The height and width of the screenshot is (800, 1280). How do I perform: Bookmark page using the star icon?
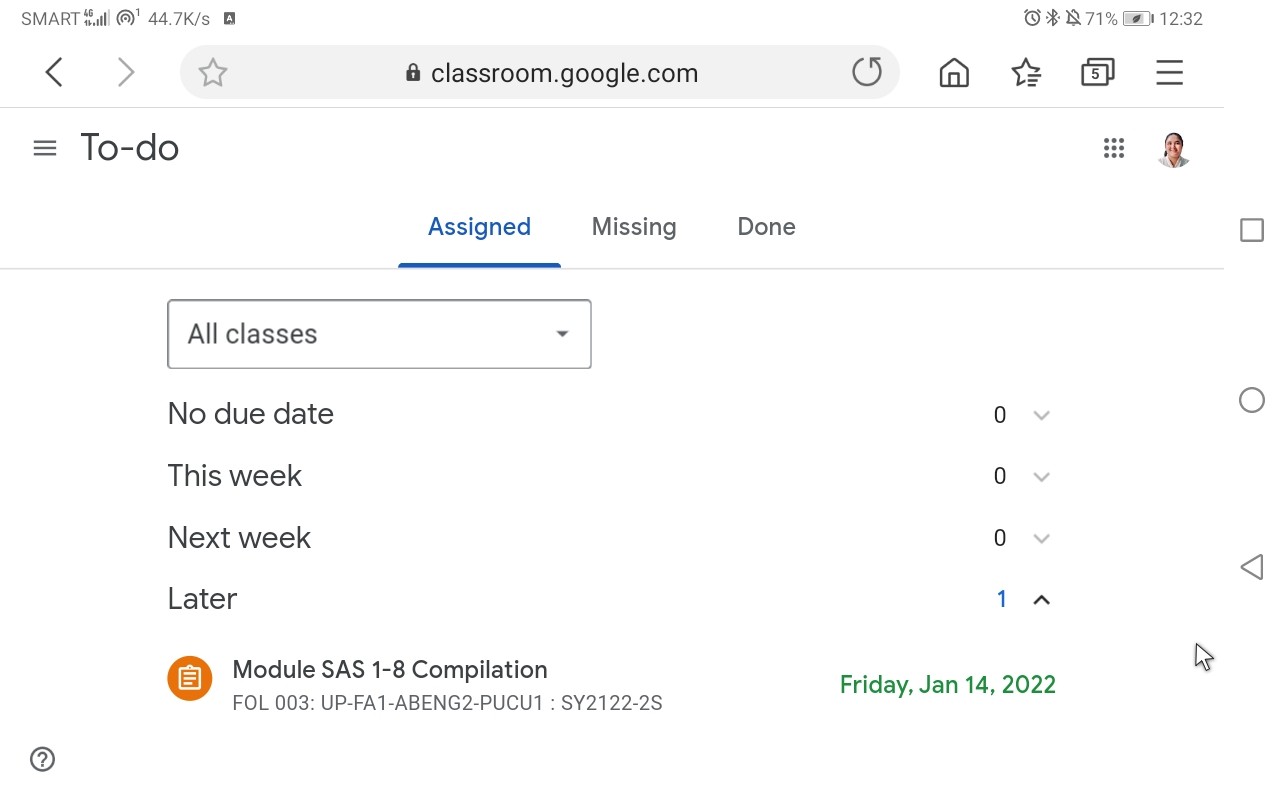[x=212, y=73]
